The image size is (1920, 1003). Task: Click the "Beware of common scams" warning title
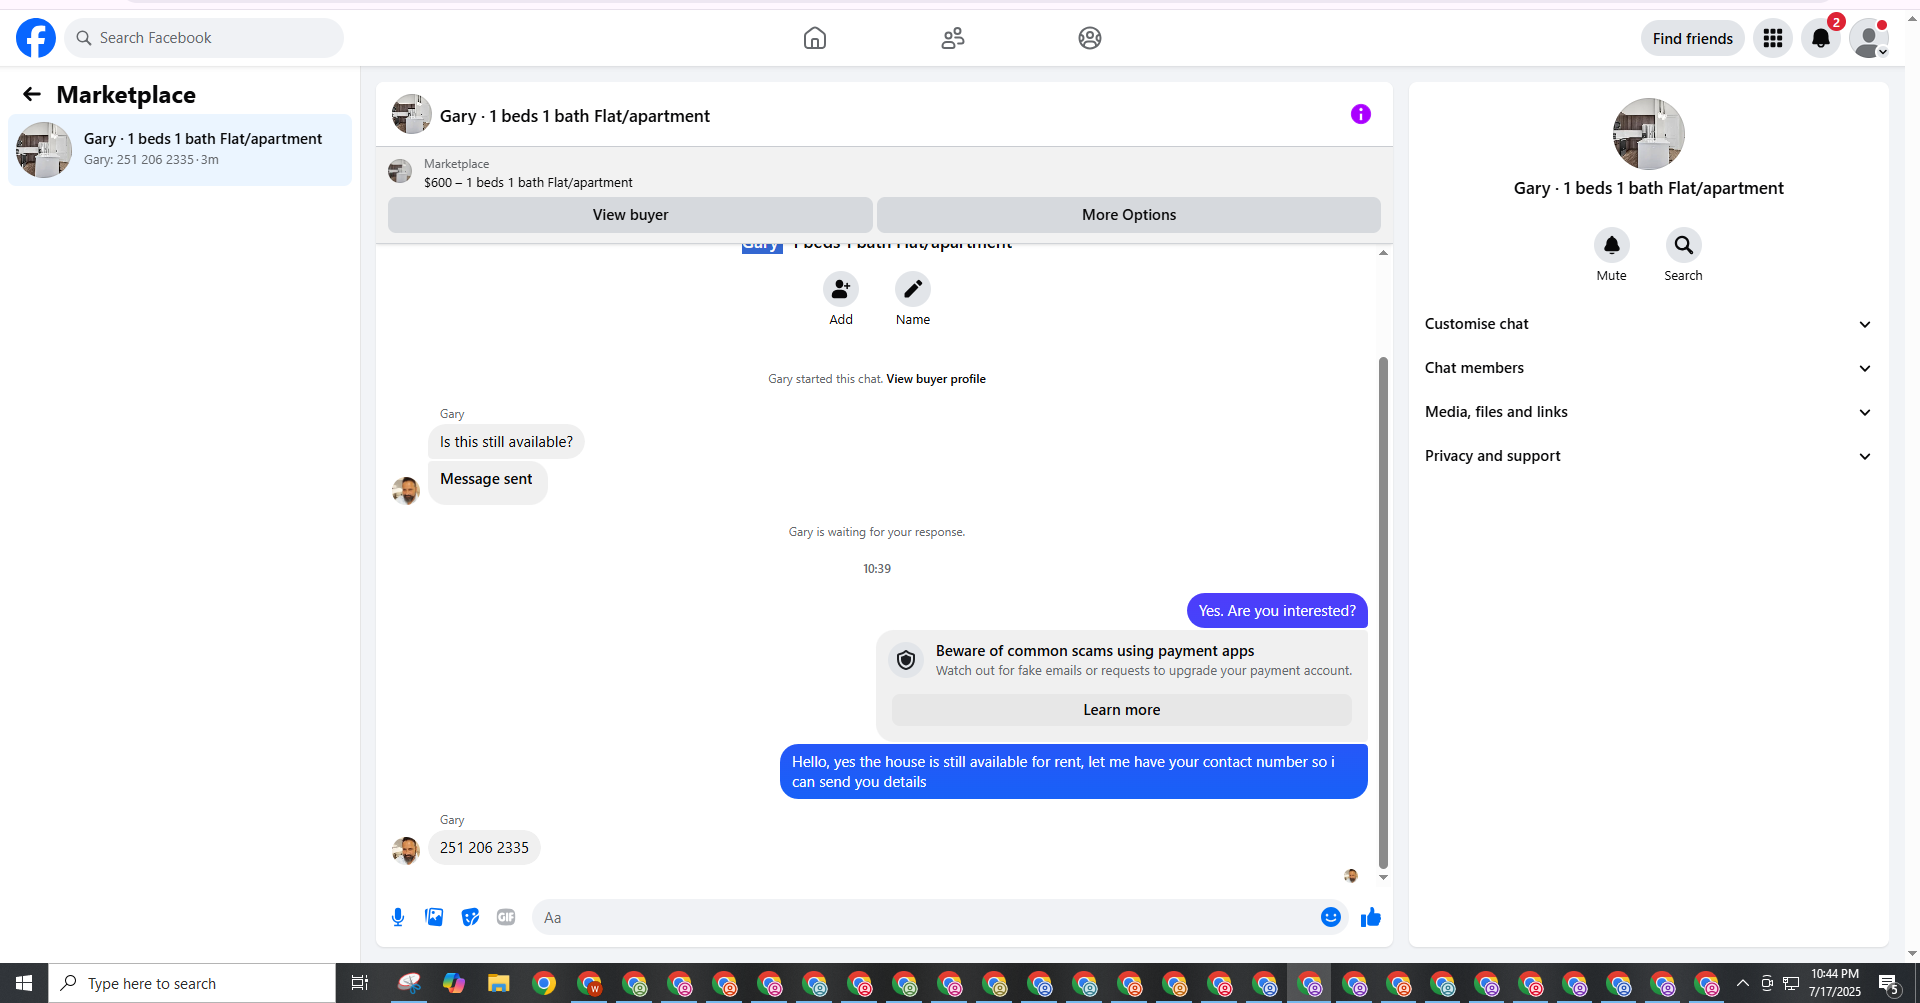[1095, 651]
